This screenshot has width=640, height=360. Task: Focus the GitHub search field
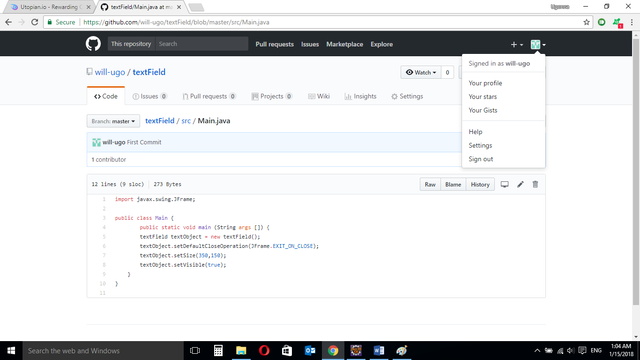point(201,44)
